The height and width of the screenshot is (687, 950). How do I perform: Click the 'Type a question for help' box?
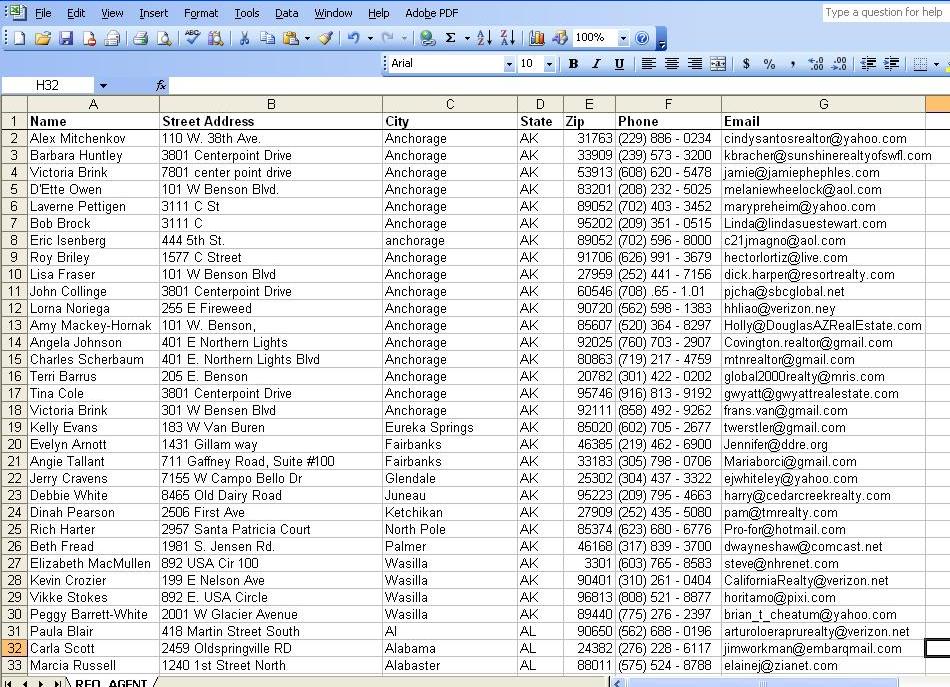coord(884,12)
